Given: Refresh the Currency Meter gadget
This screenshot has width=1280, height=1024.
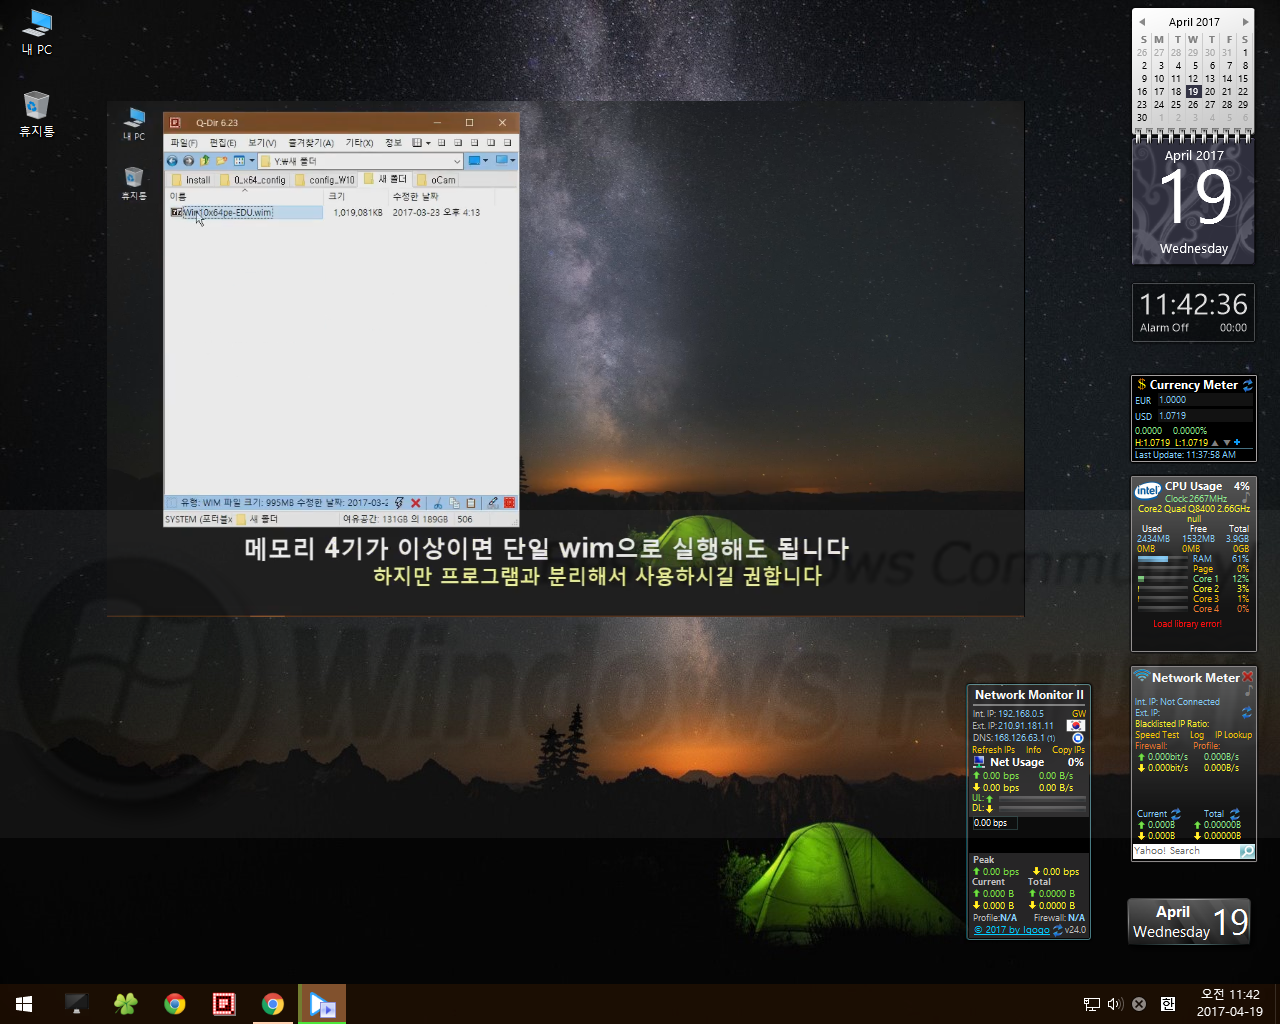Looking at the screenshot, I should coord(1248,385).
